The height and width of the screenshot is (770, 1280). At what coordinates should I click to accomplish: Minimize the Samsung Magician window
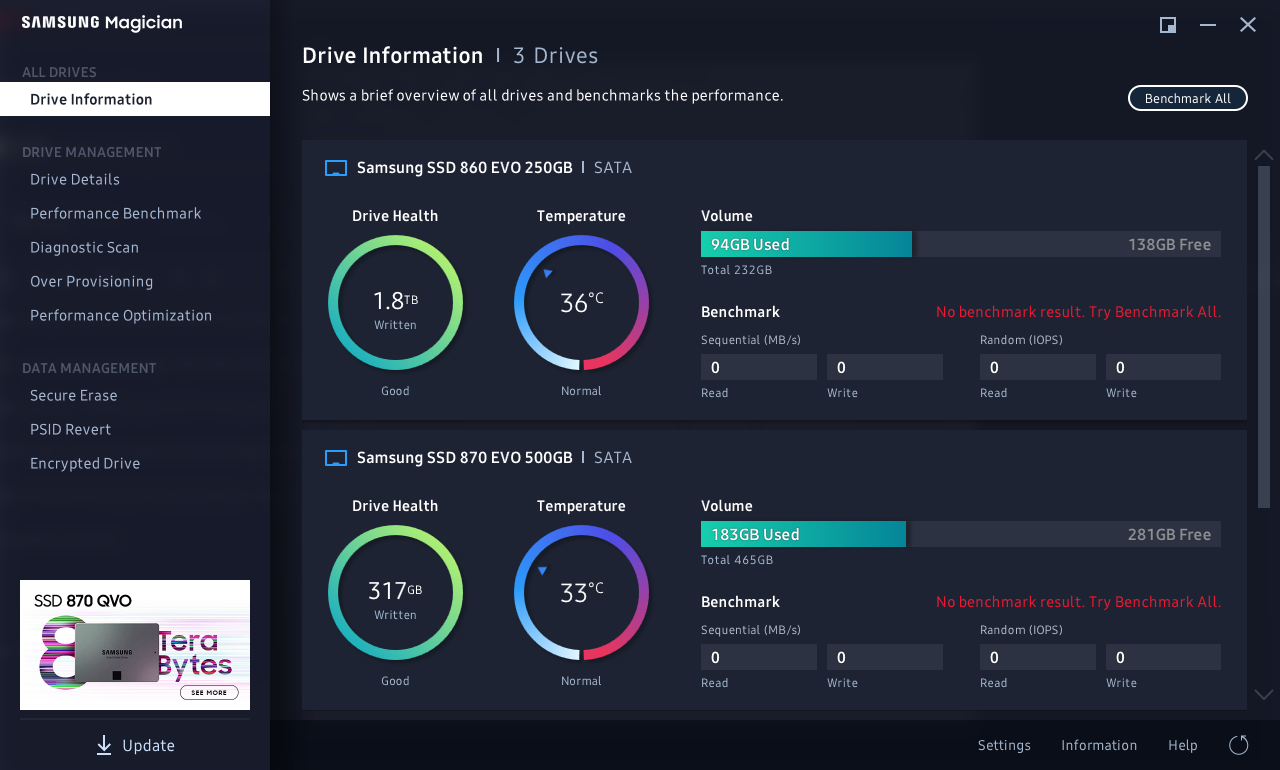point(1208,25)
